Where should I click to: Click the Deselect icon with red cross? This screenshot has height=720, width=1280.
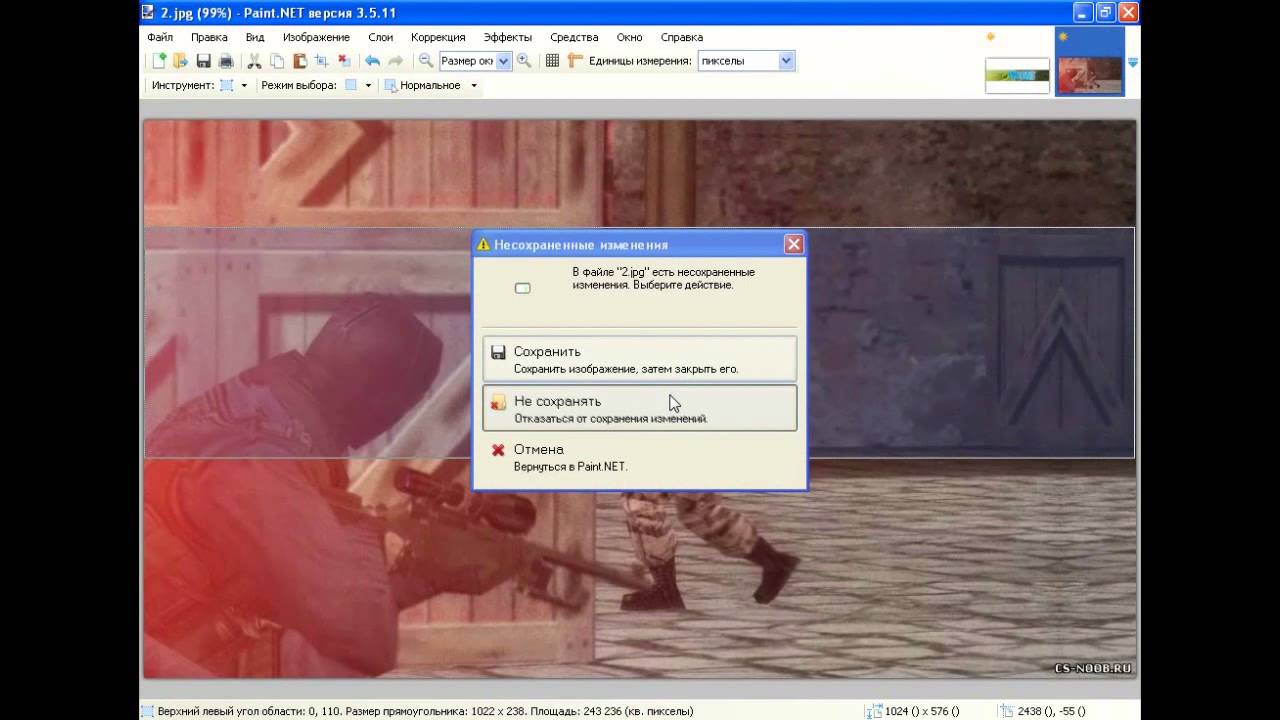[x=344, y=61]
